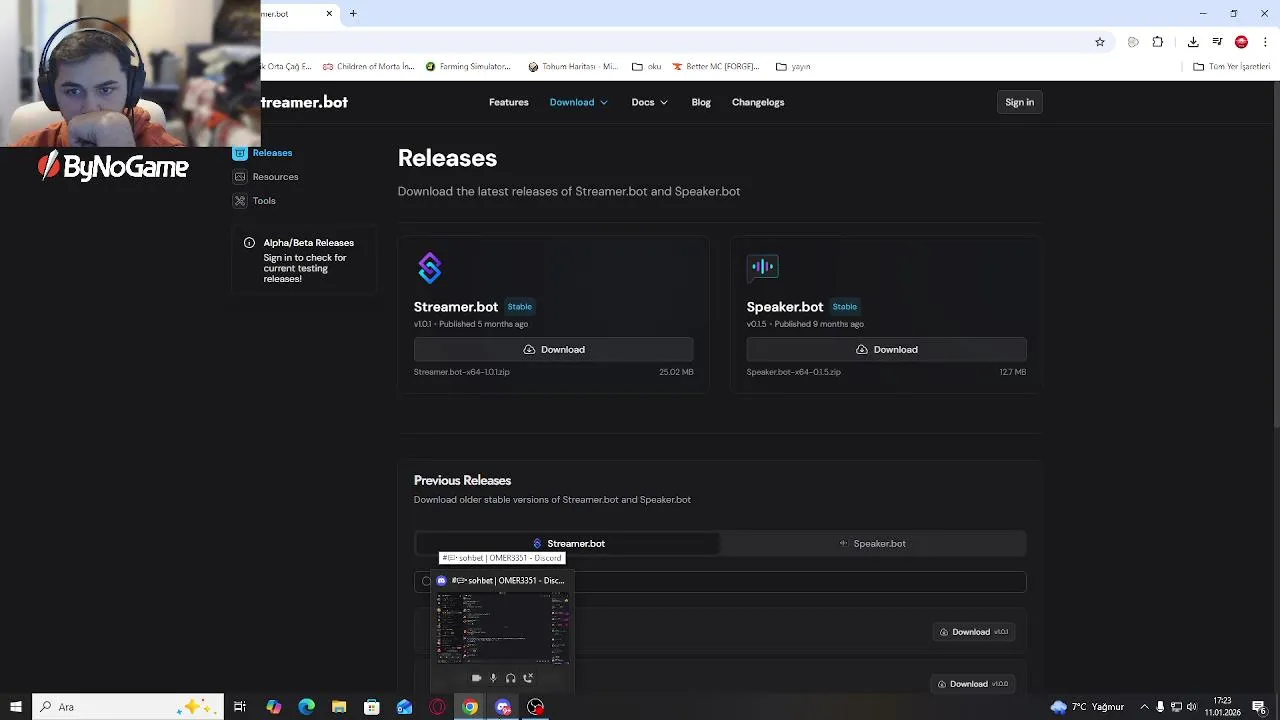Viewport: 1280px width, 720px height.
Task: Open File Explorer from taskbar
Action: 339,707
